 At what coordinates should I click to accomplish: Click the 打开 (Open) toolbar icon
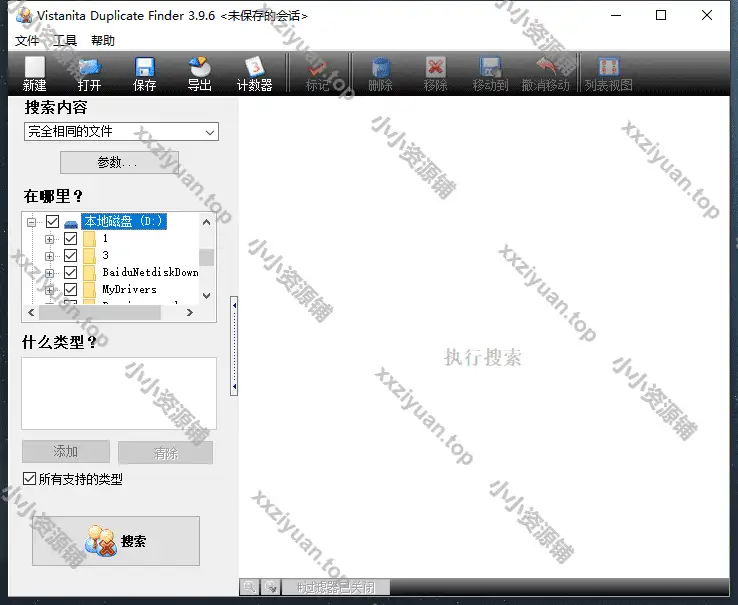[x=90, y=75]
